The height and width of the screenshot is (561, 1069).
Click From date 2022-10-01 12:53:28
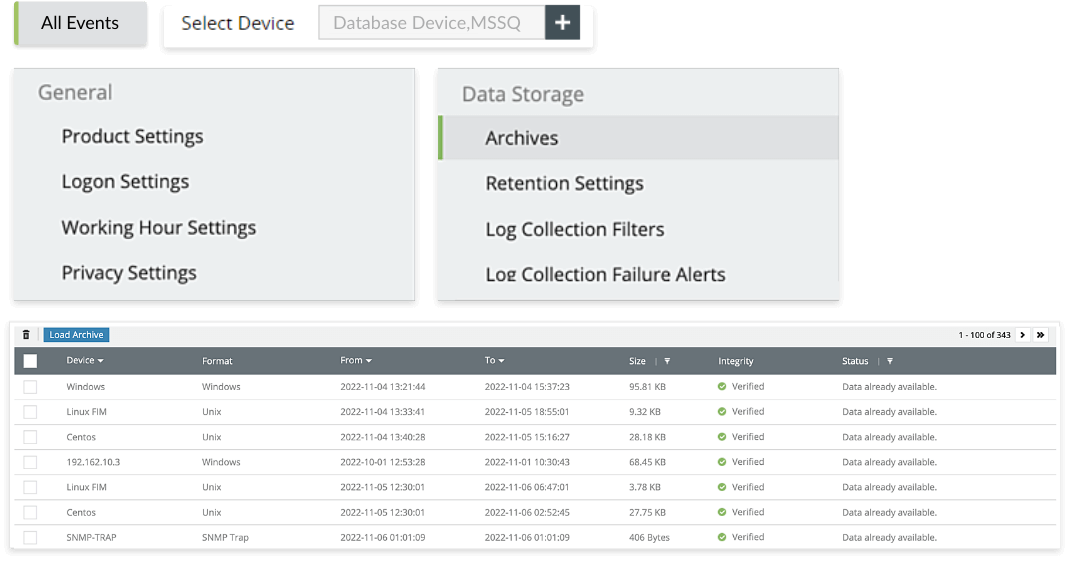tap(382, 461)
